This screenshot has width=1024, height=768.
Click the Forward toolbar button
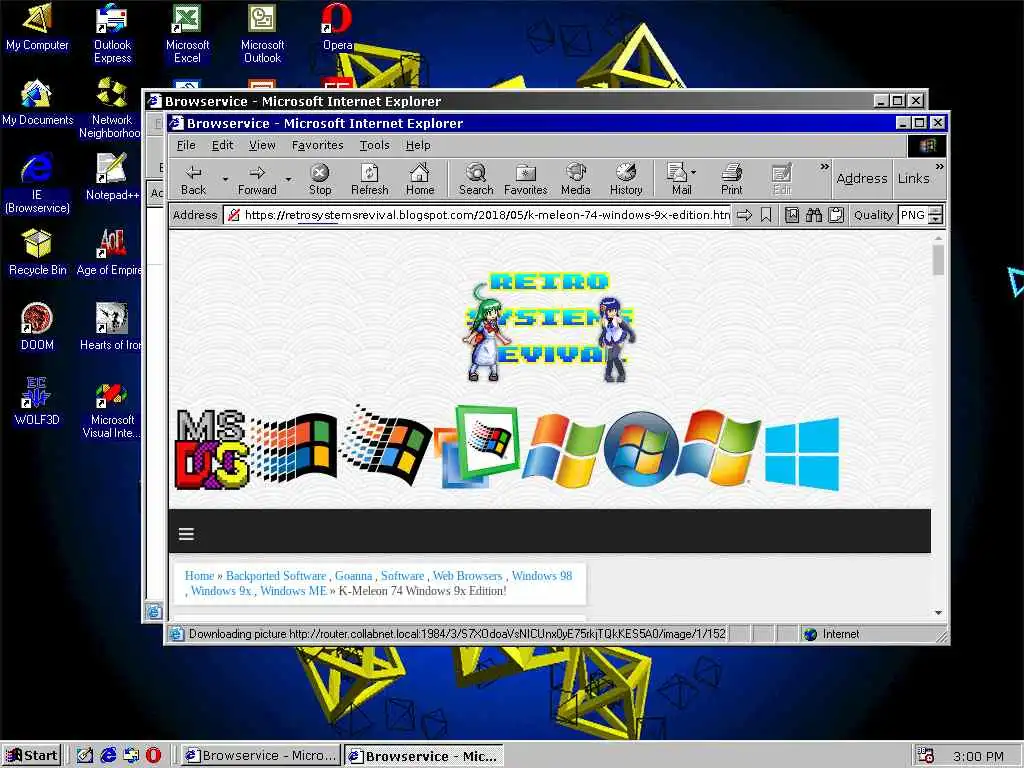click(x=257, y=179)
